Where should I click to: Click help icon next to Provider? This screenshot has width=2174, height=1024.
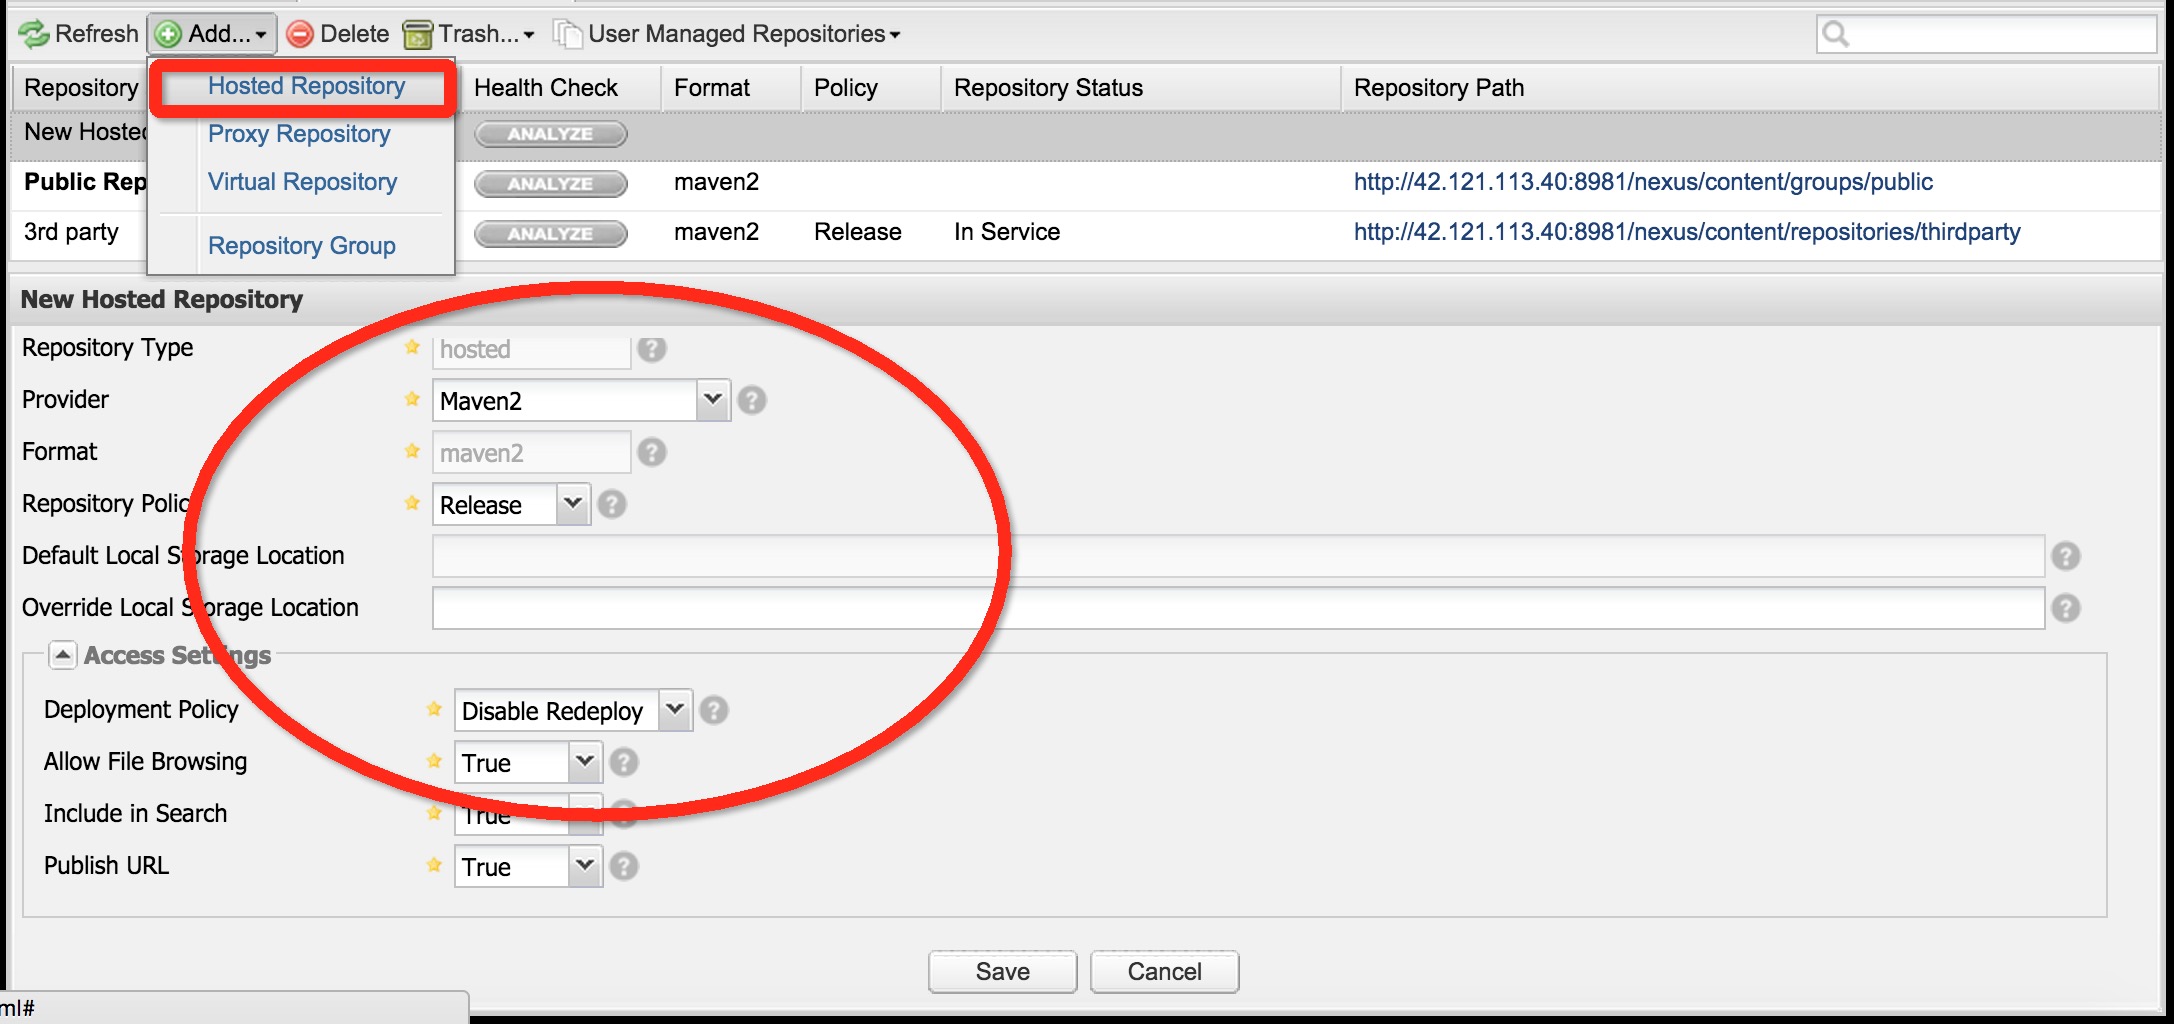pyautogui.click(x=752, y=401)
